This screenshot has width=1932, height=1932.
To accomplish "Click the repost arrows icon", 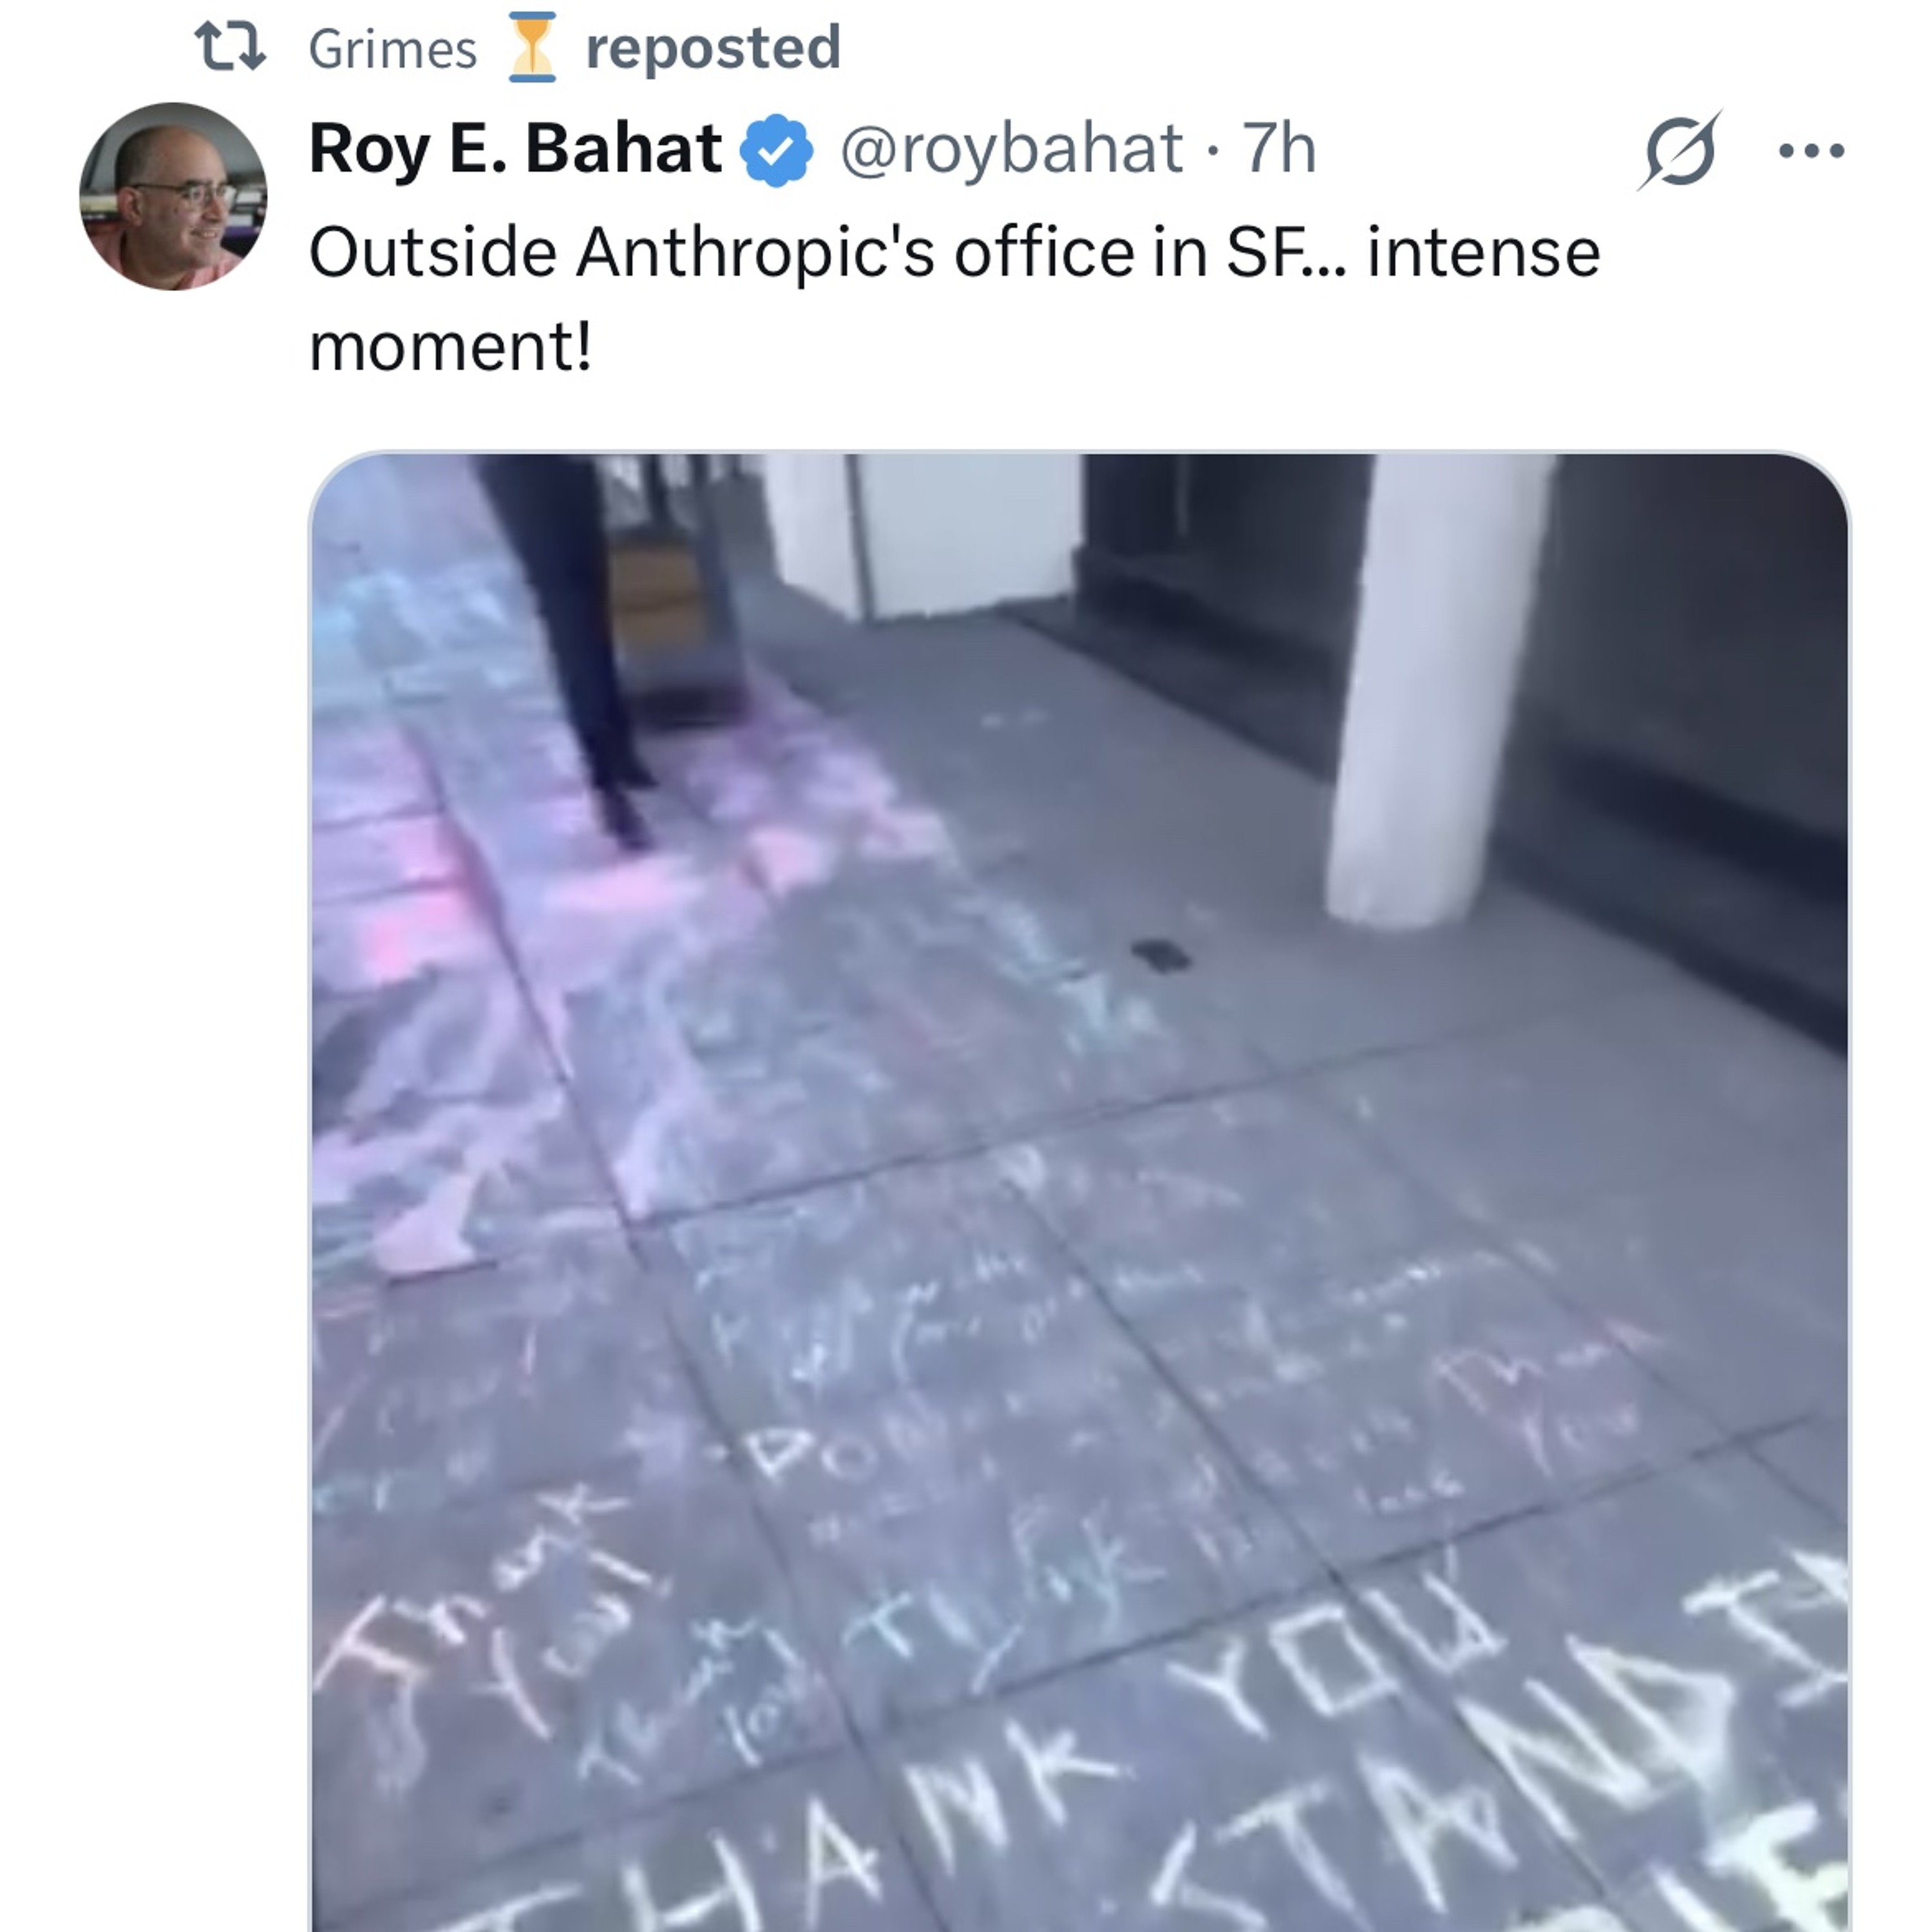I will [x=231, y=47].
